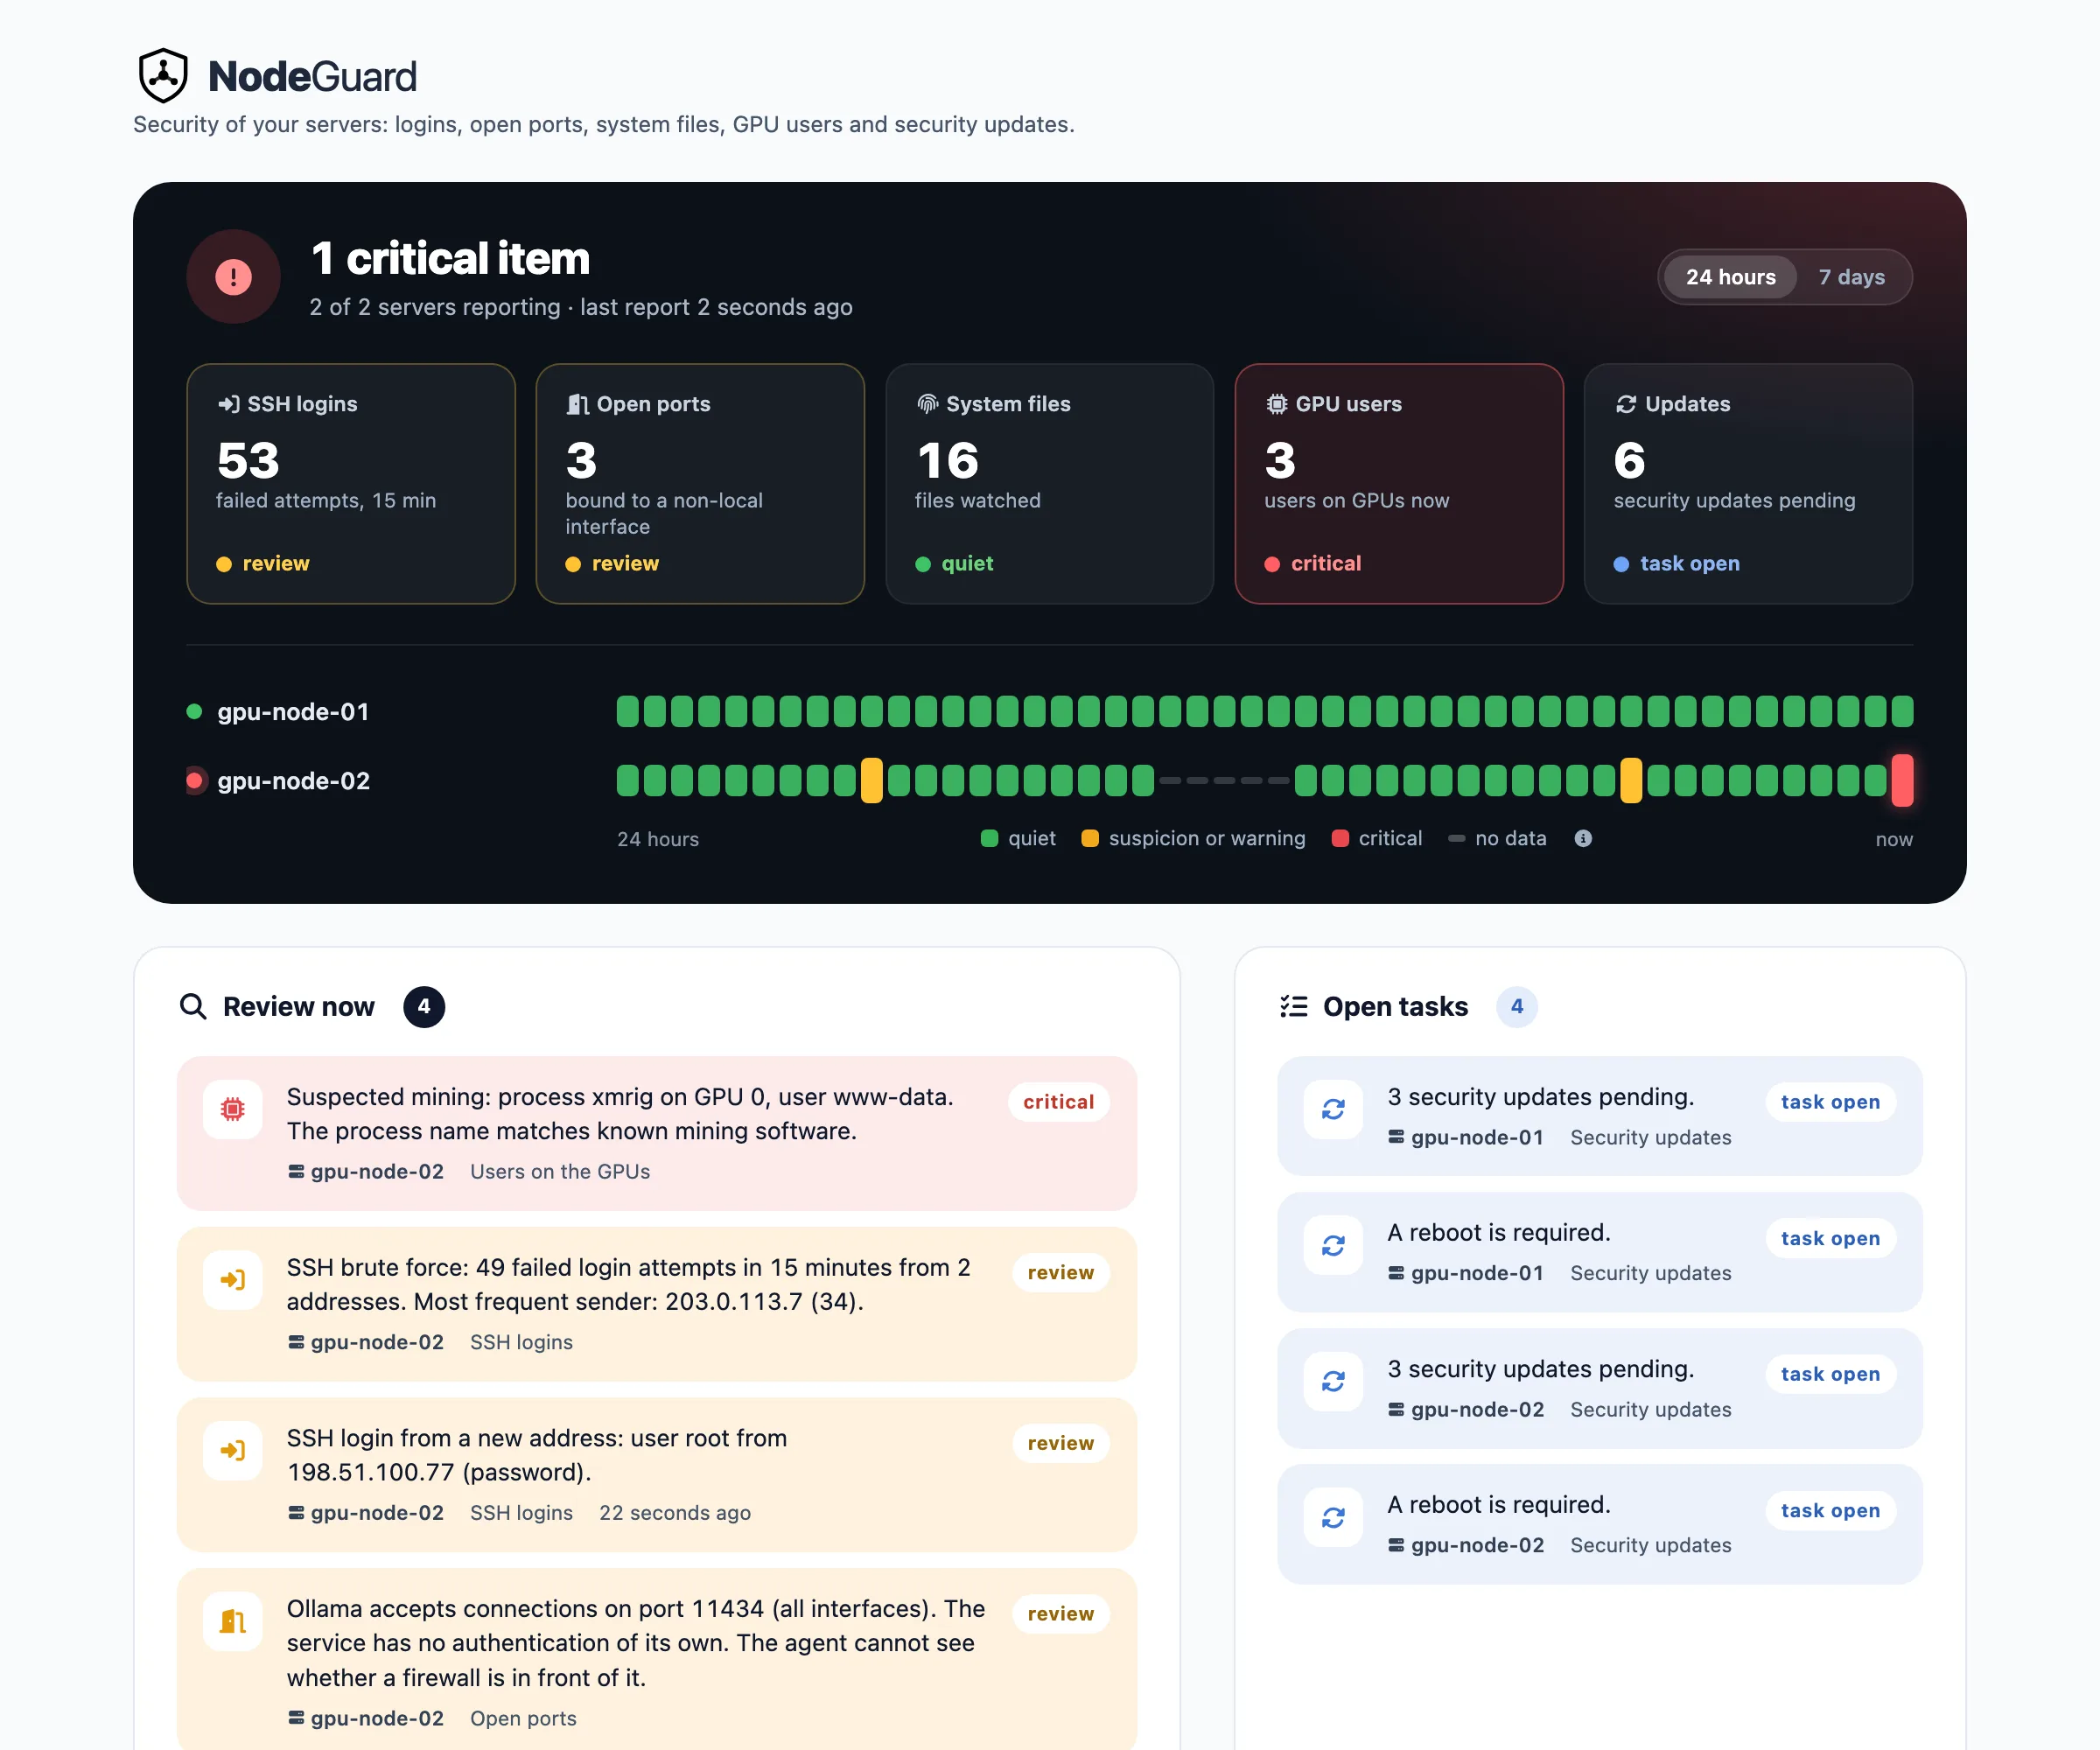Click gpu-node-02 server tag on mining alert
The width and height of the screenshot is (2100, 1750).
366,1172
